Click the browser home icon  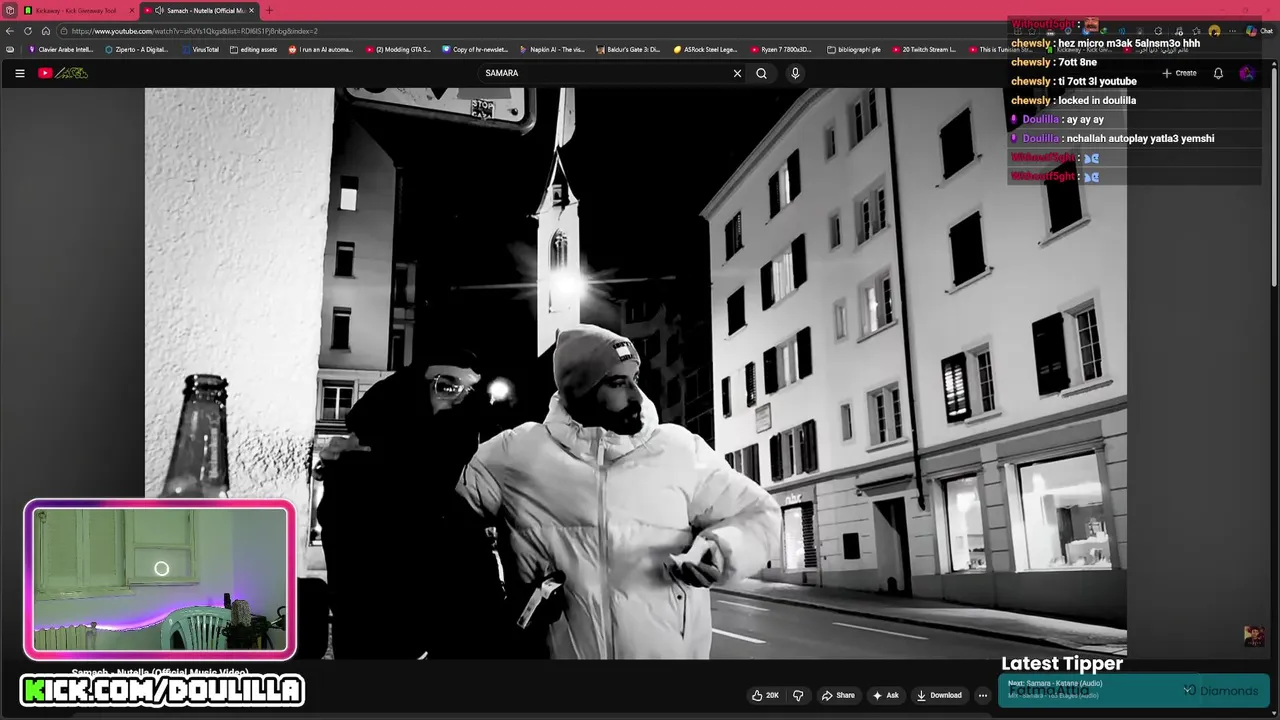coord(45,31)
